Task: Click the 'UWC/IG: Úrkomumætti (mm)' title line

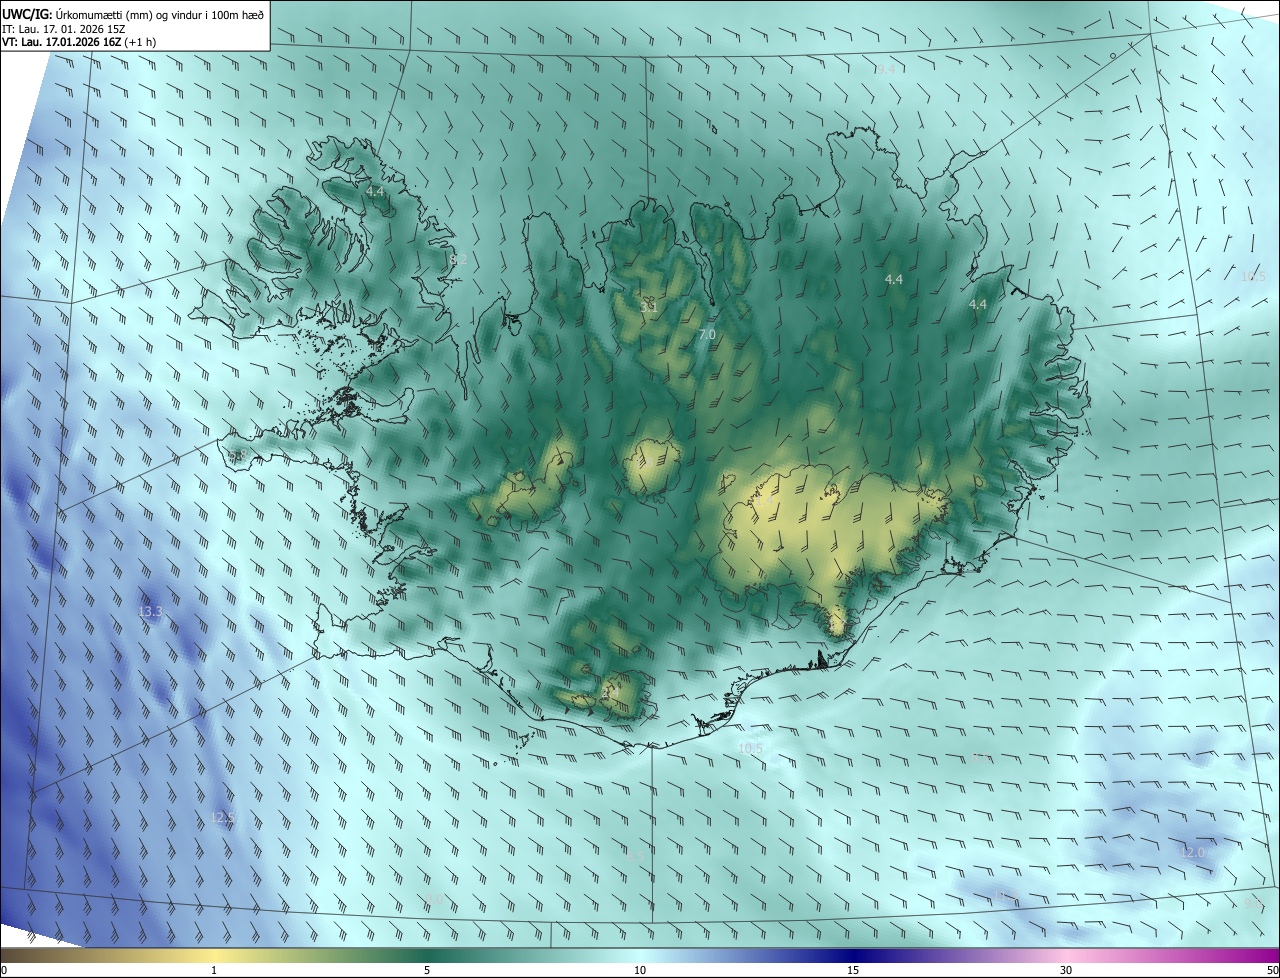Action: pos(133,13)
